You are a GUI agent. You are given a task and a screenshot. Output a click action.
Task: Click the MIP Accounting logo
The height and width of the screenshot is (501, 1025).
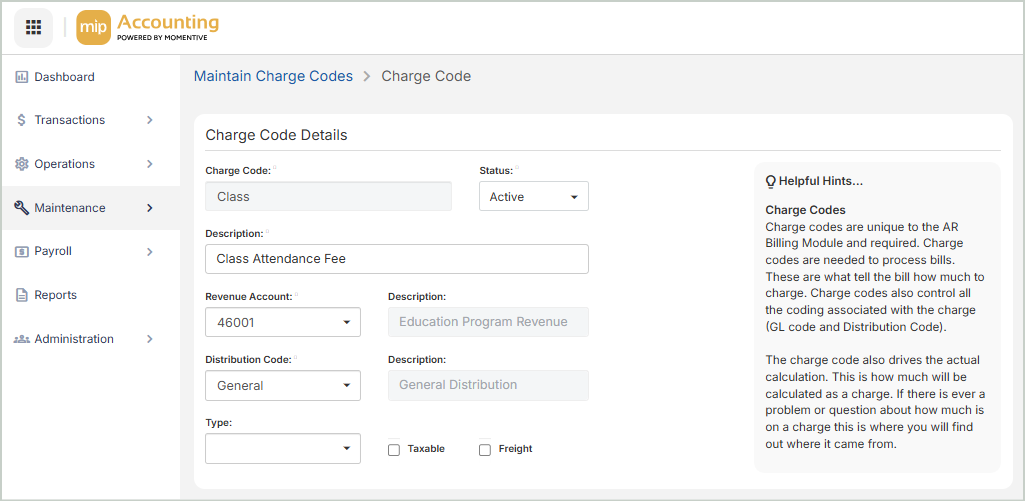(x=148, y=28)
